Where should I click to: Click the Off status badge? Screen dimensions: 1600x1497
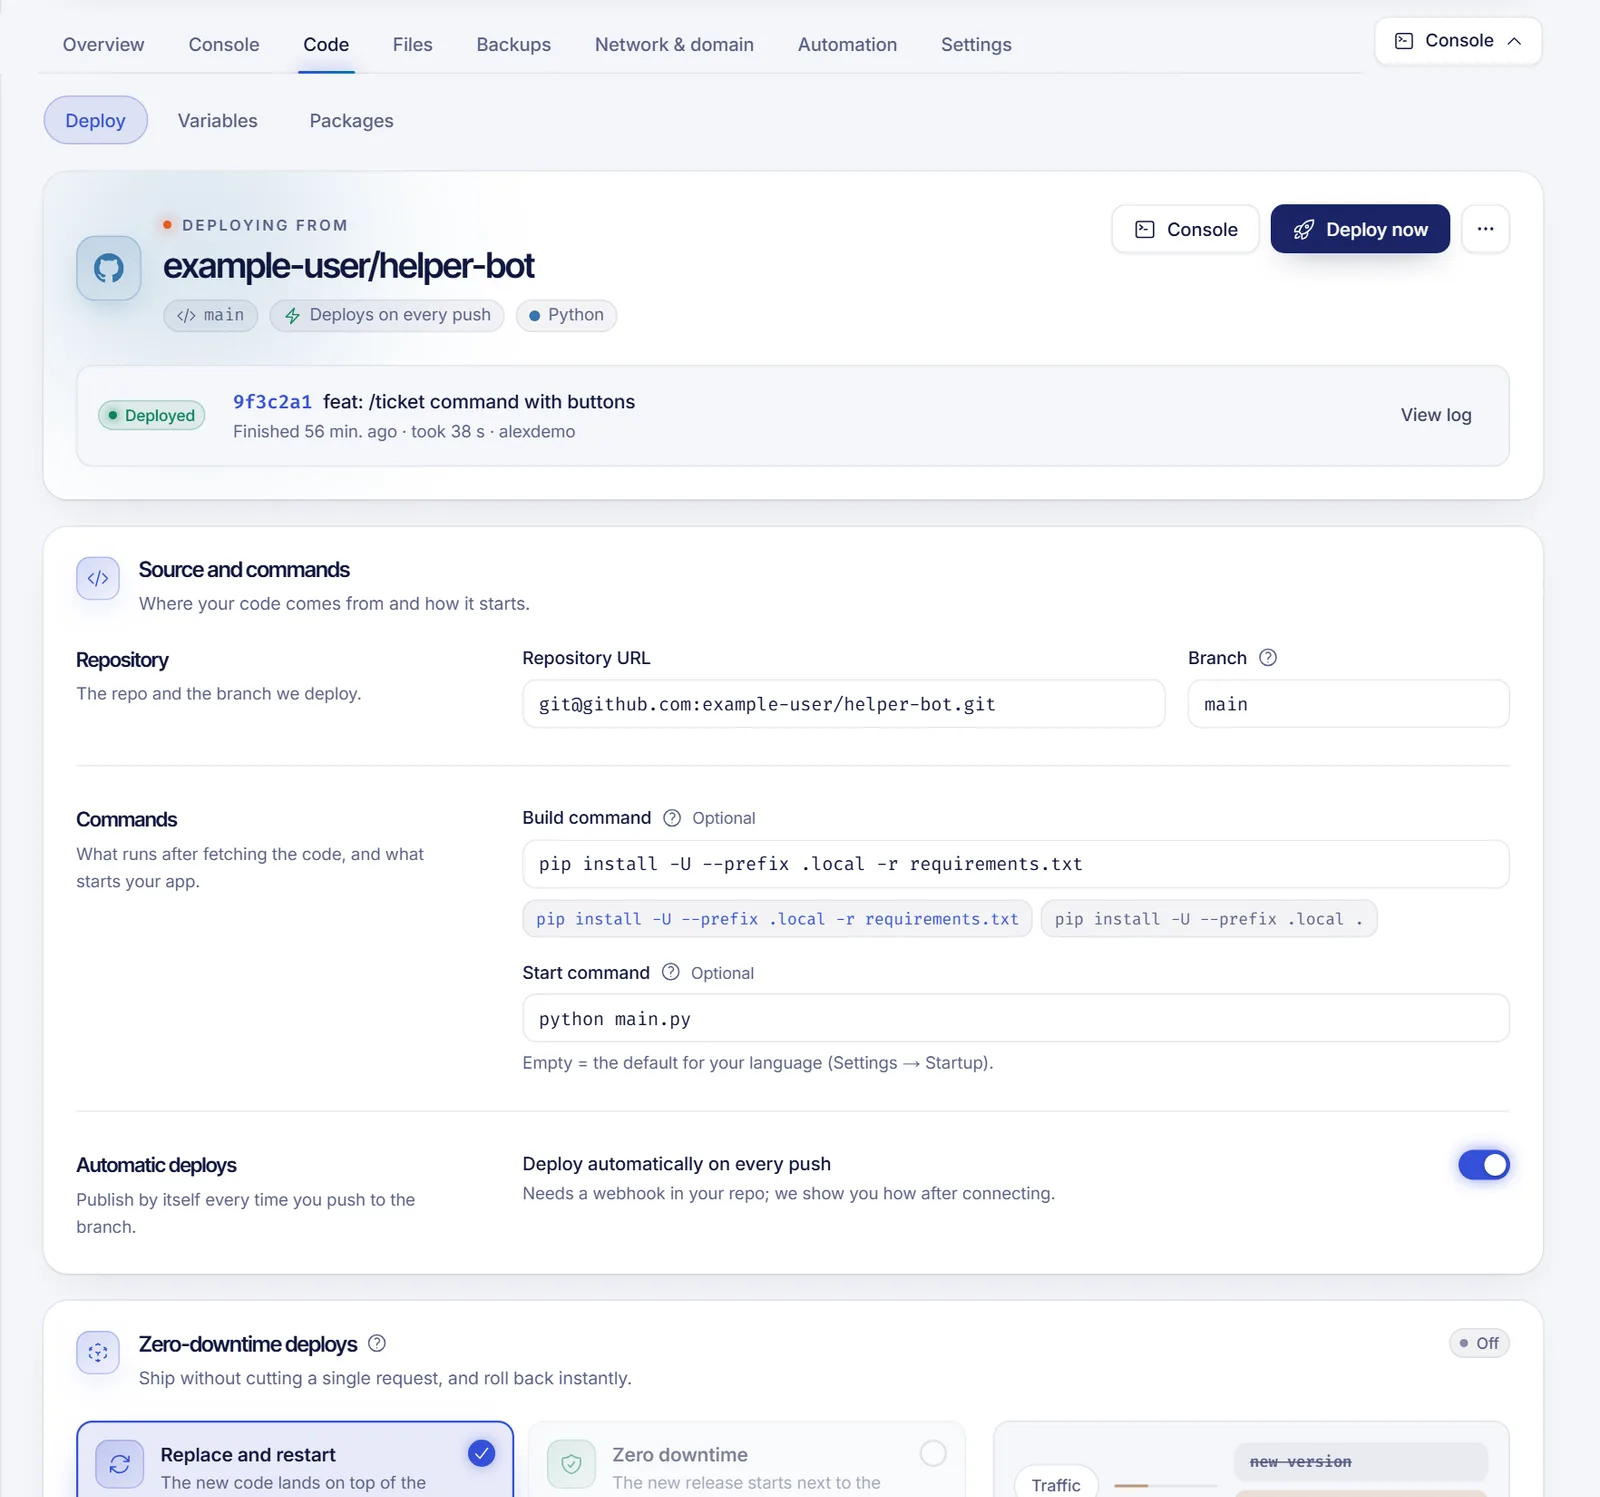click(x=1479, y=1343)
